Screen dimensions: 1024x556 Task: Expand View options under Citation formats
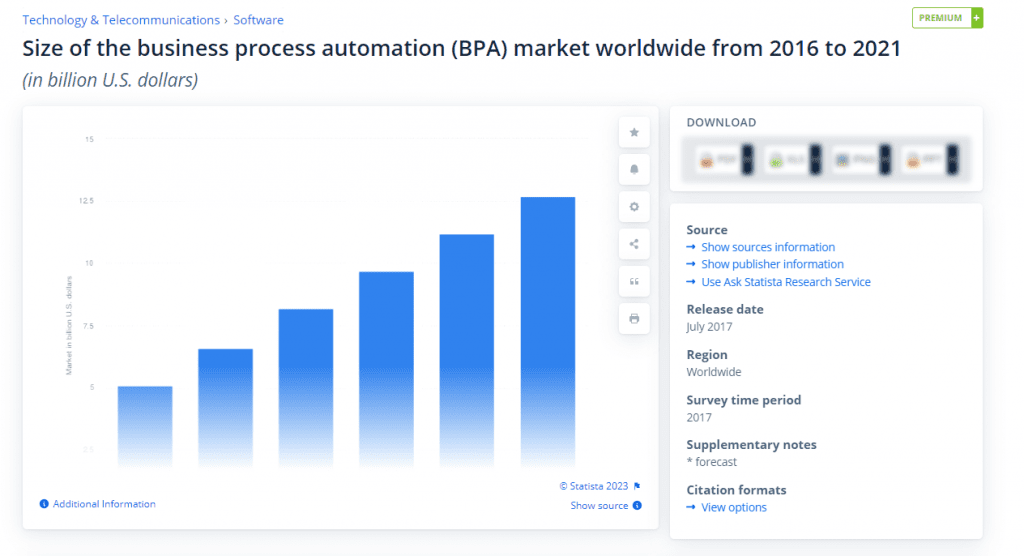(x=733, y=507)
